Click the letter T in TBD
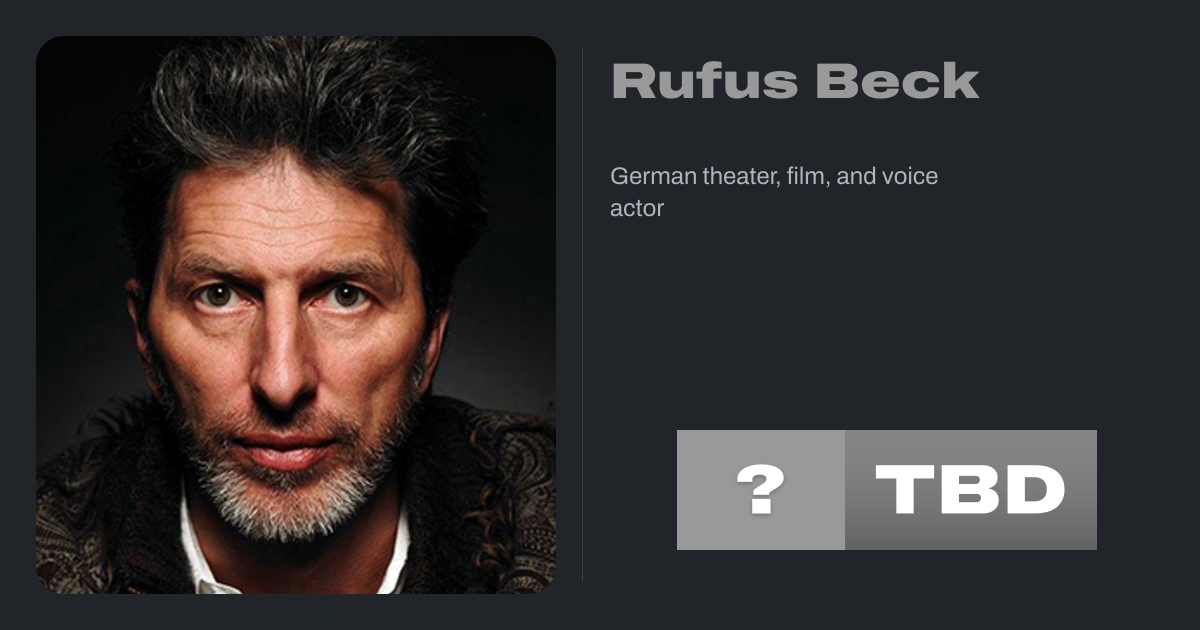The width and height of the screenshot is (1200, 630). 906,490
